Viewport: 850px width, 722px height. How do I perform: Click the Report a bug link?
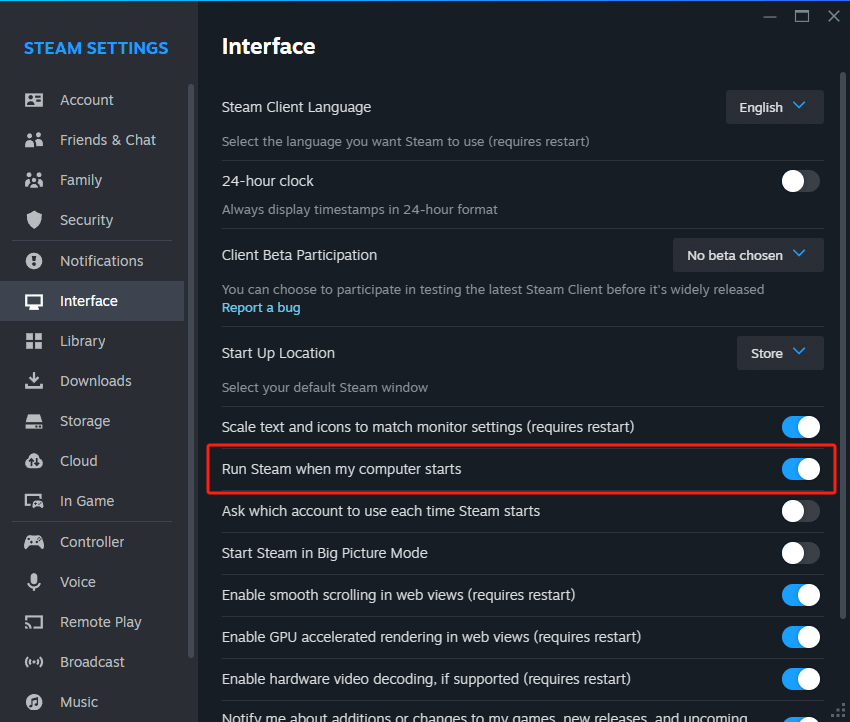point(261,308)
